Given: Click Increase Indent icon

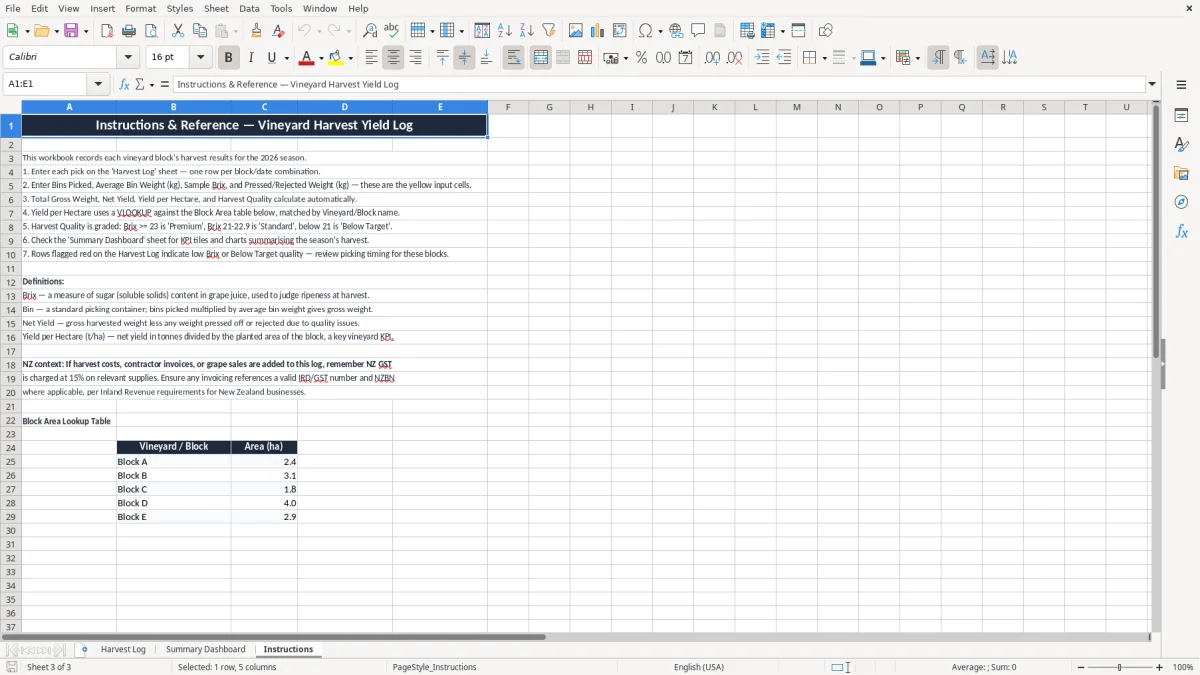Looking at the screenshot, I should point(762,58).
